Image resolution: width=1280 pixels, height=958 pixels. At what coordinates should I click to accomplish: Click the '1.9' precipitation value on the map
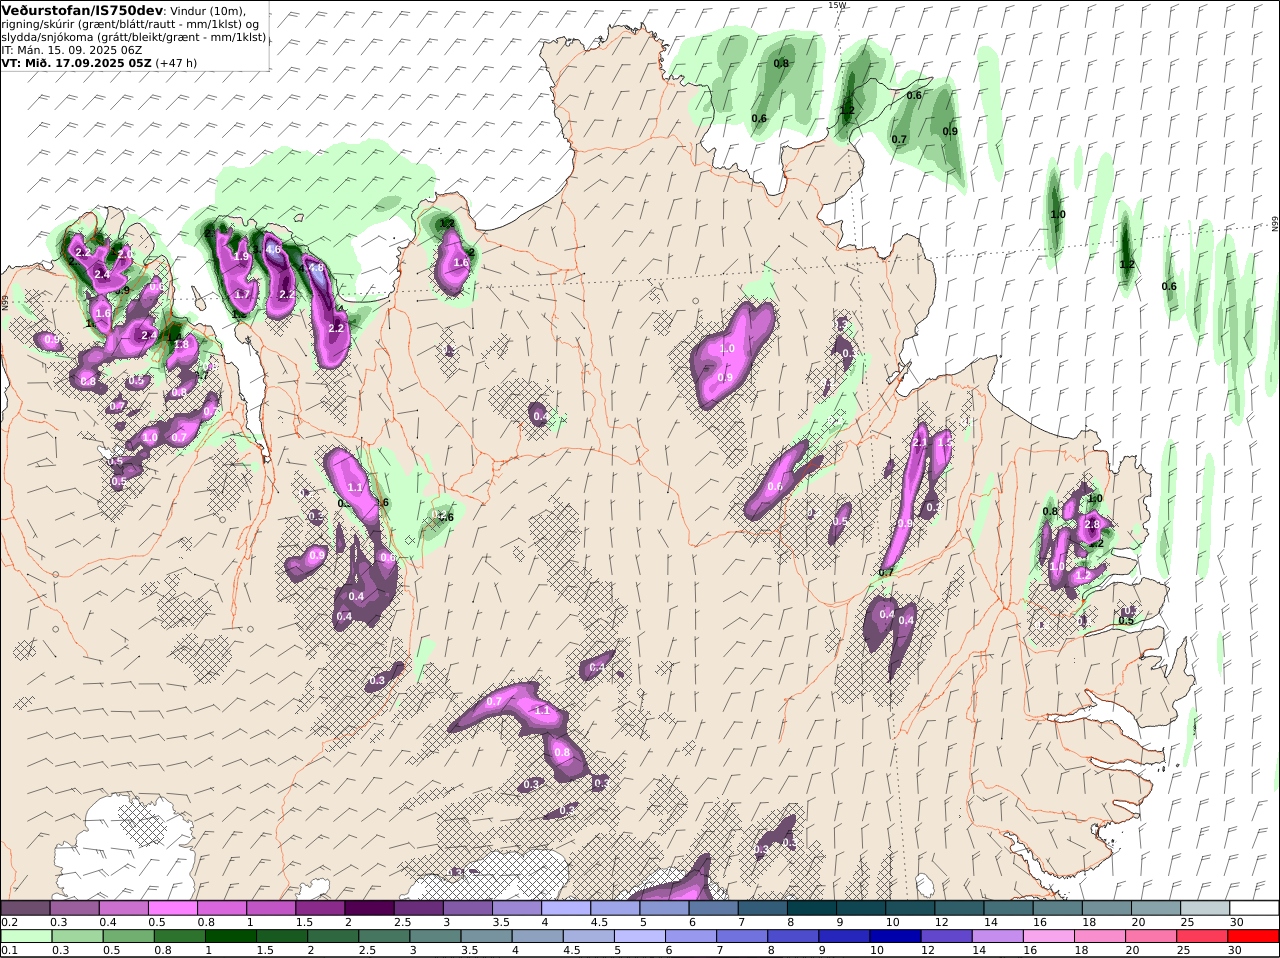241,257
